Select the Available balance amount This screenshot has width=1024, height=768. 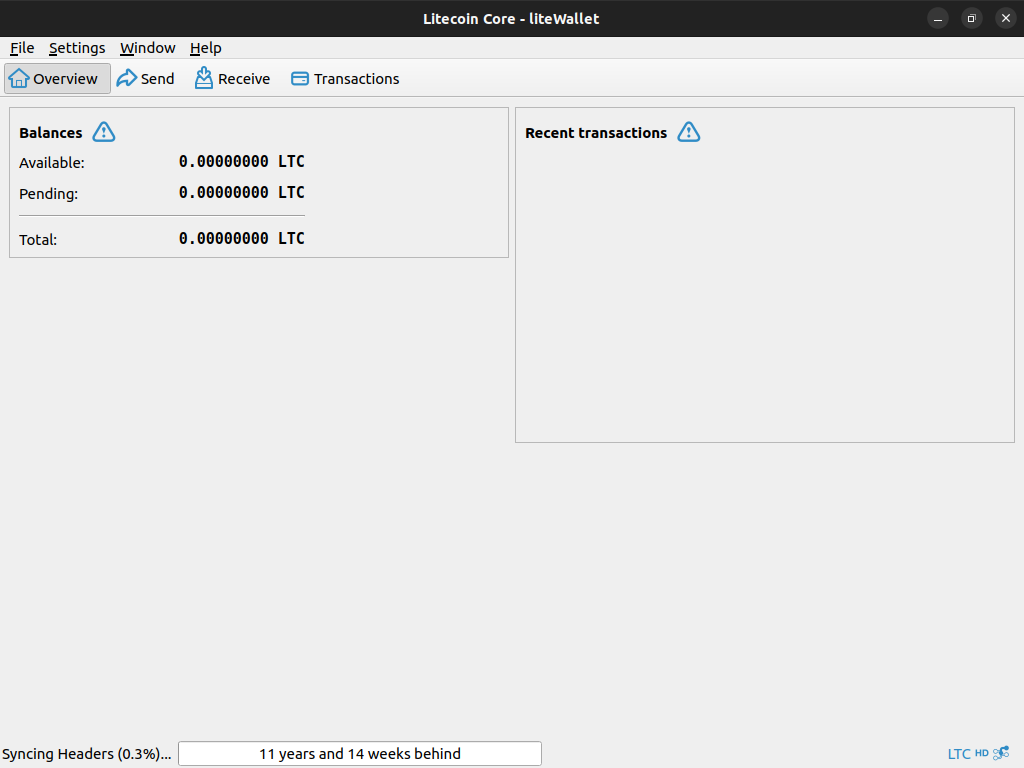click(x=242, y=161)
